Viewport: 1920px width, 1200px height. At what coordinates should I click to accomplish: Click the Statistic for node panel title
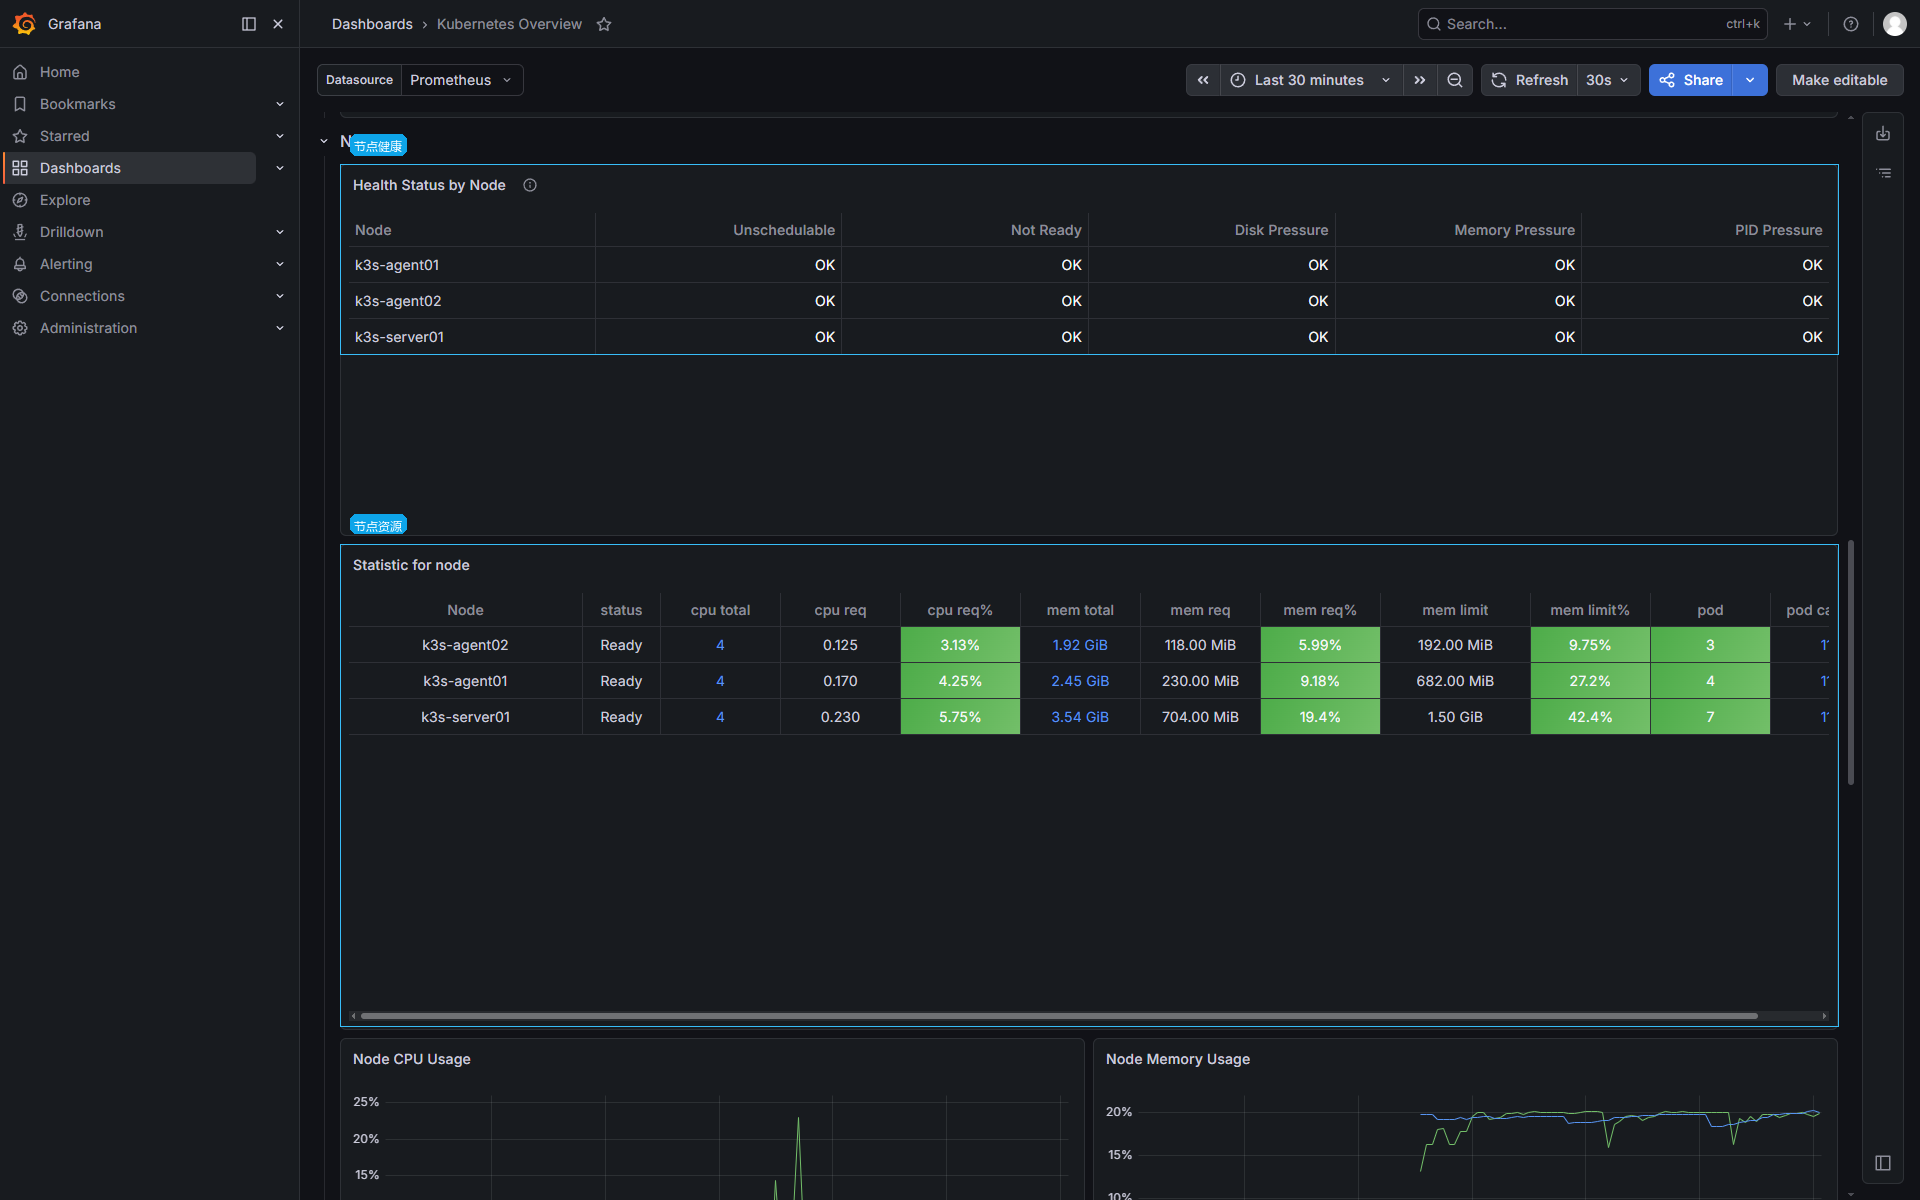pyautogui.click(x=411, y=565)
